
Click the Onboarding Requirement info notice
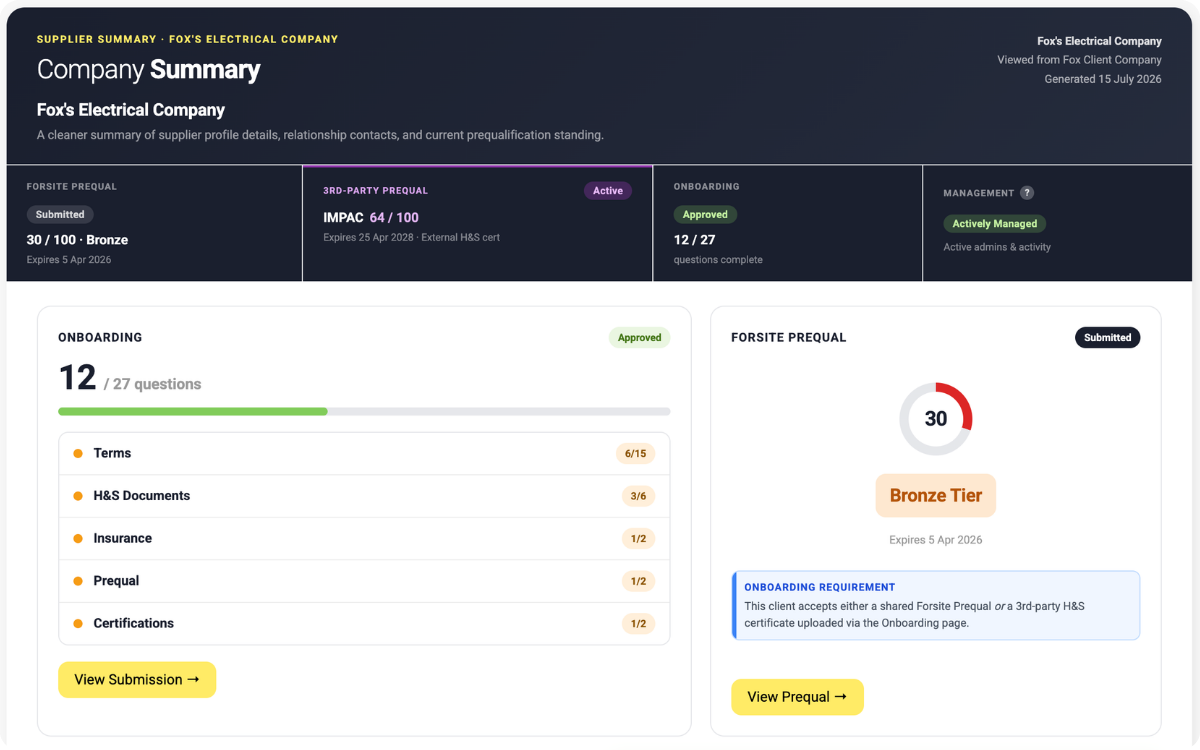coord(936,605)
